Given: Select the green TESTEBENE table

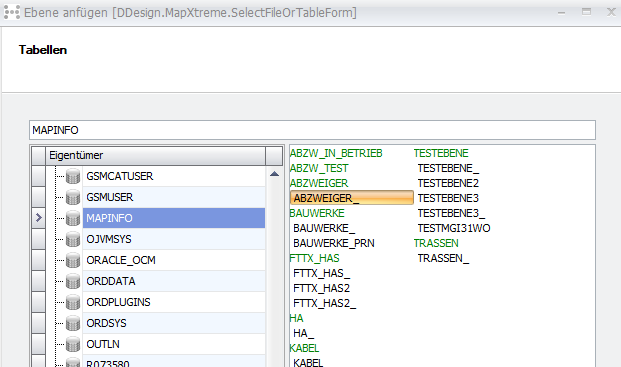Looking at the screenshot, I should [x=441, y=153].
